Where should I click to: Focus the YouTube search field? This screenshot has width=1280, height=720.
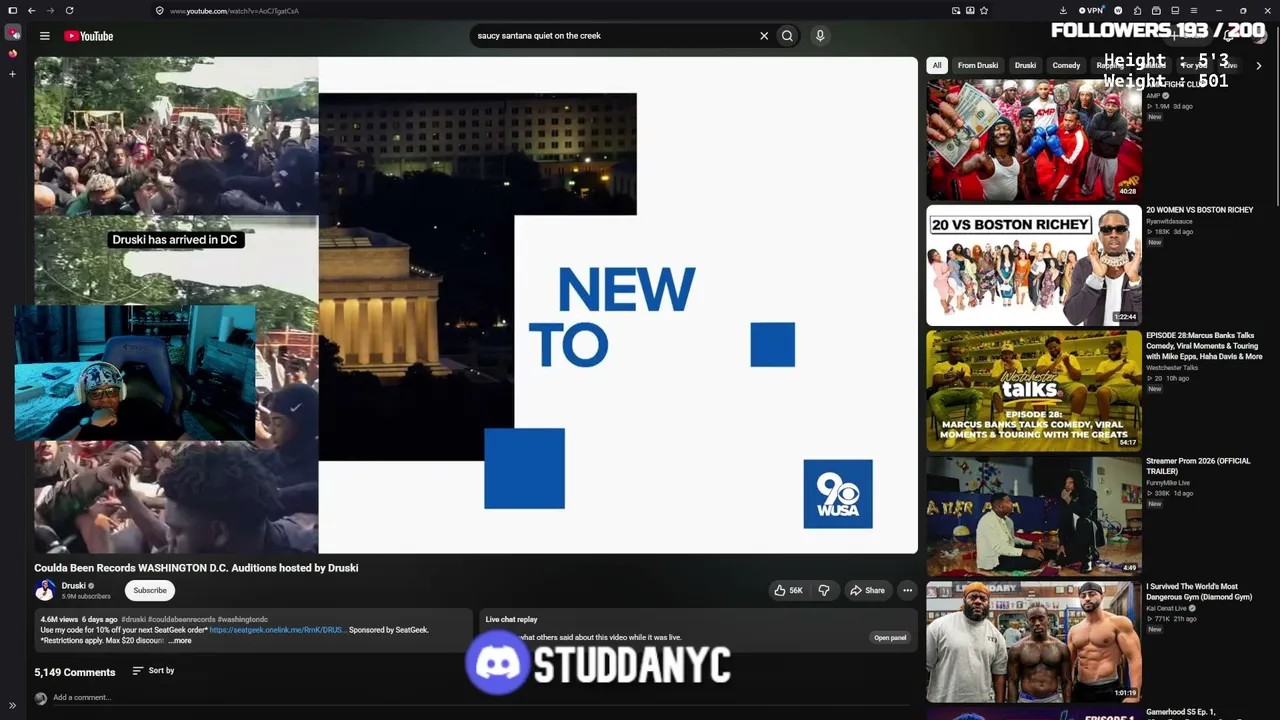[615, 36]
